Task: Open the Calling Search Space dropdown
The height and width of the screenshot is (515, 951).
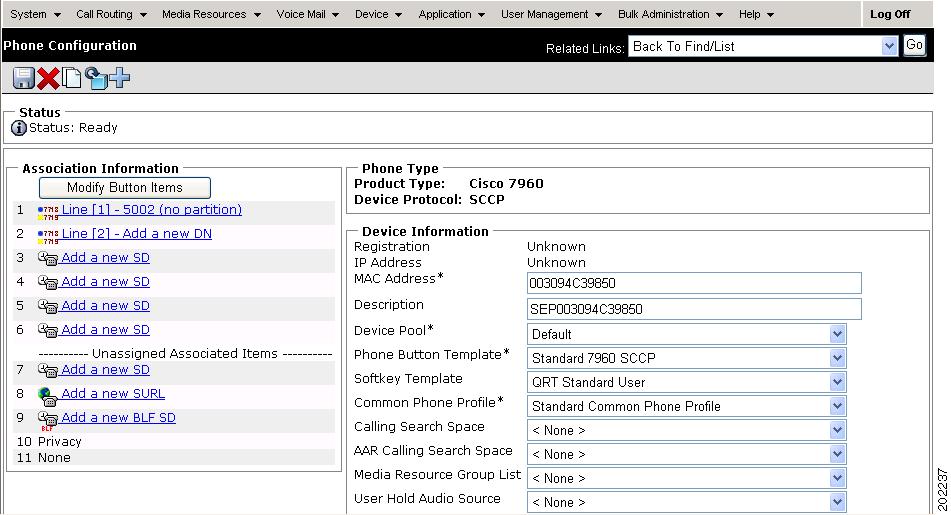Action: pyautogui.click(x=687, y=430)
